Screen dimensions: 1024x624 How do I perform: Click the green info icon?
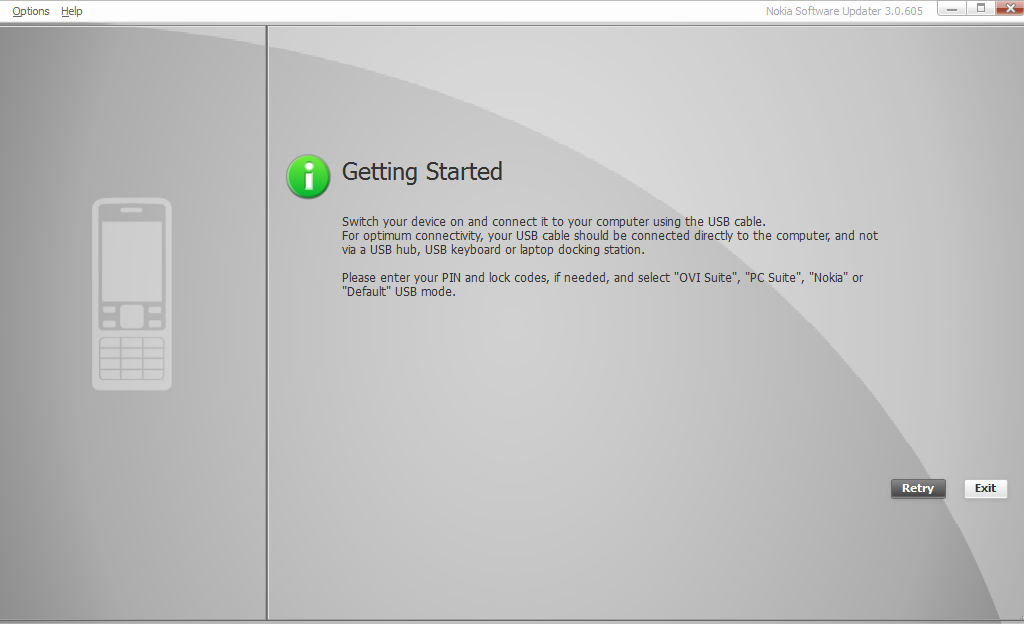(x=308, y=176)
